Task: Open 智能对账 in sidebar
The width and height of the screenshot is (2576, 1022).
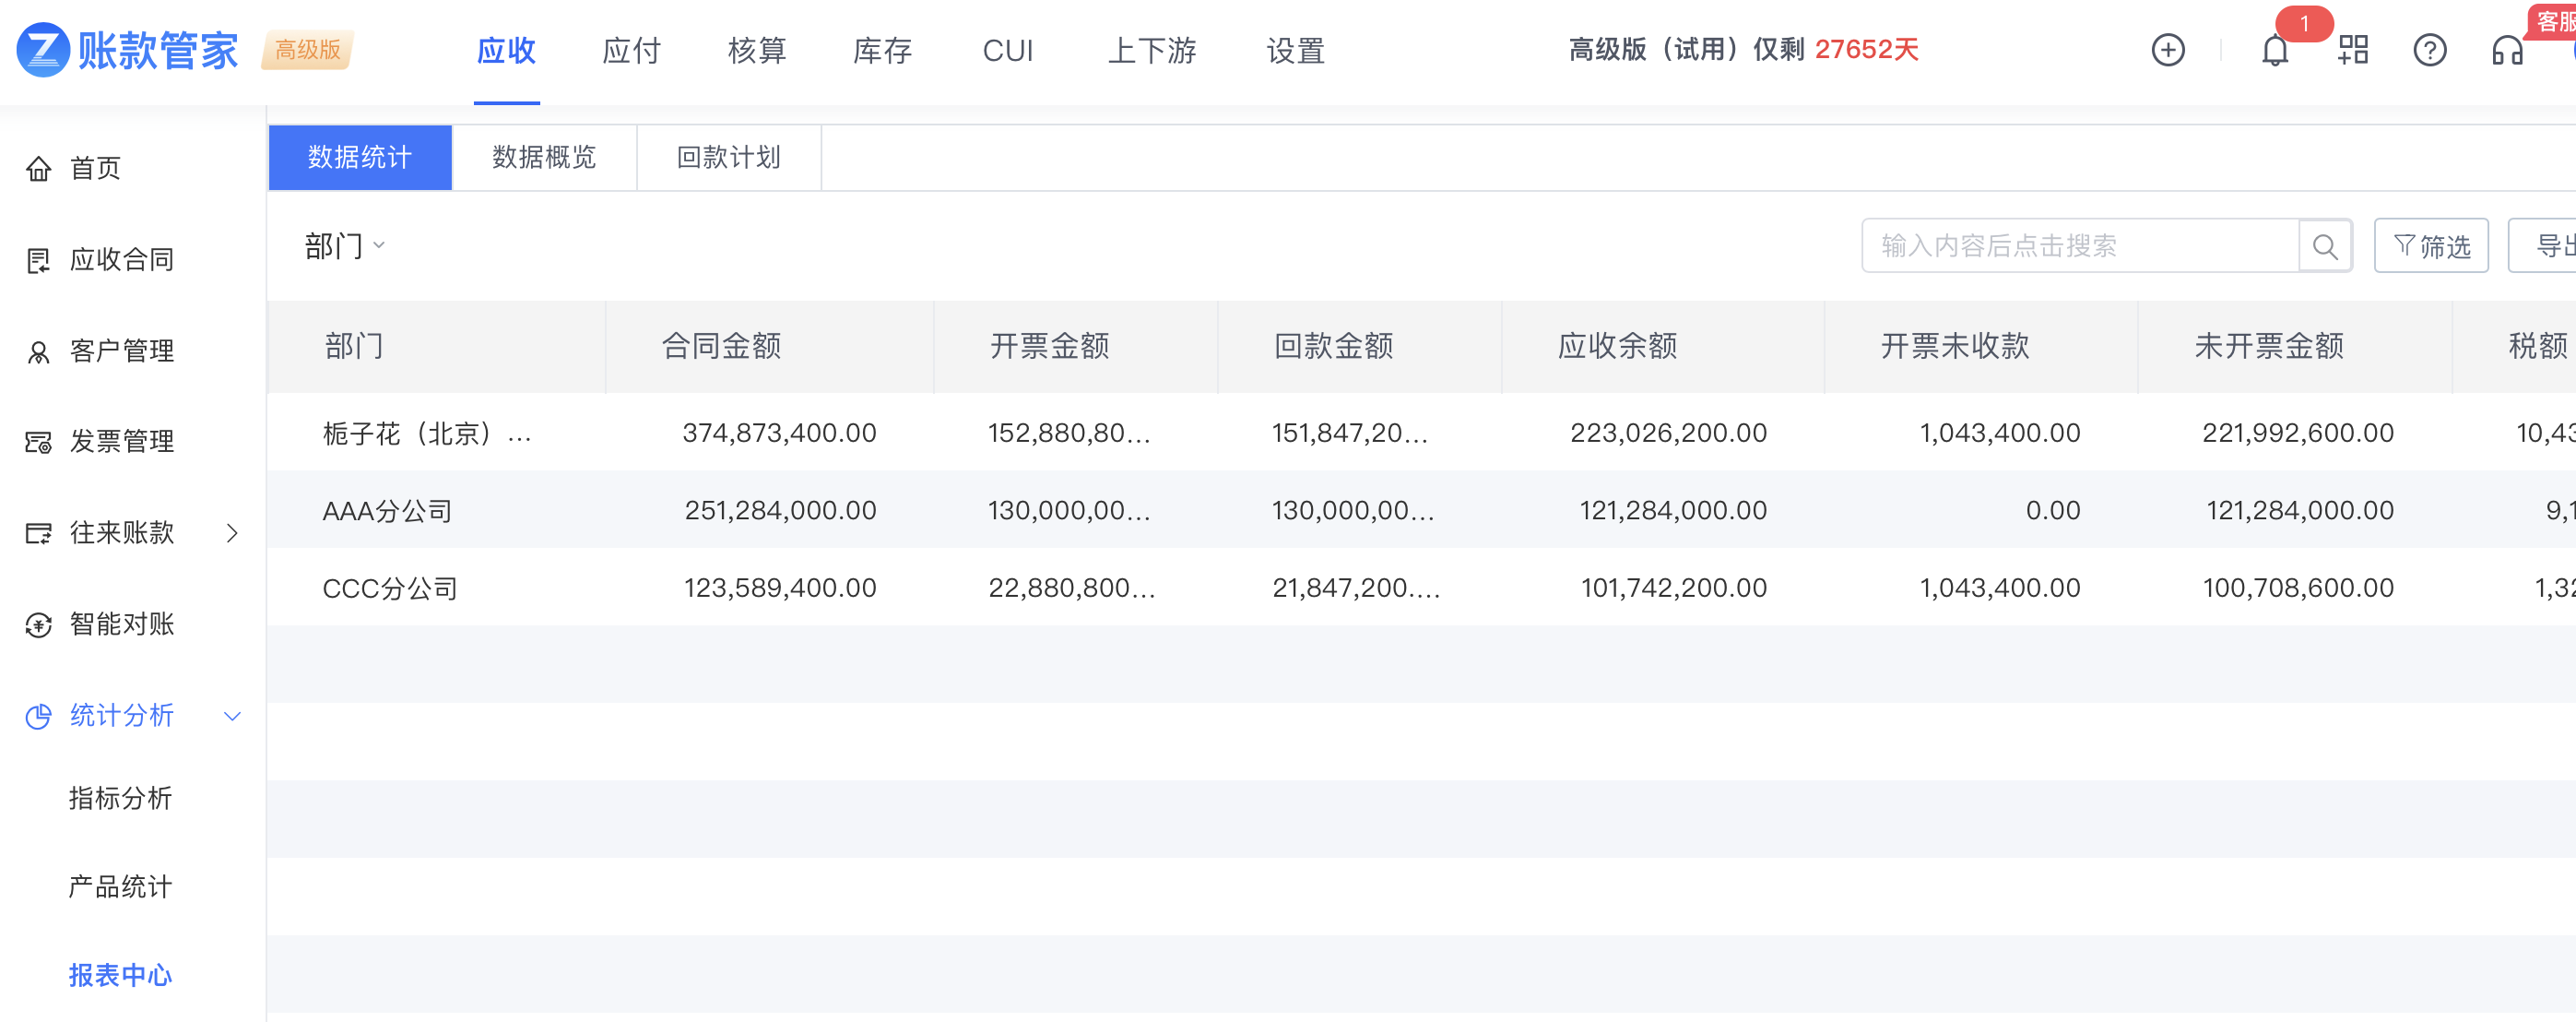Action: 122,625
